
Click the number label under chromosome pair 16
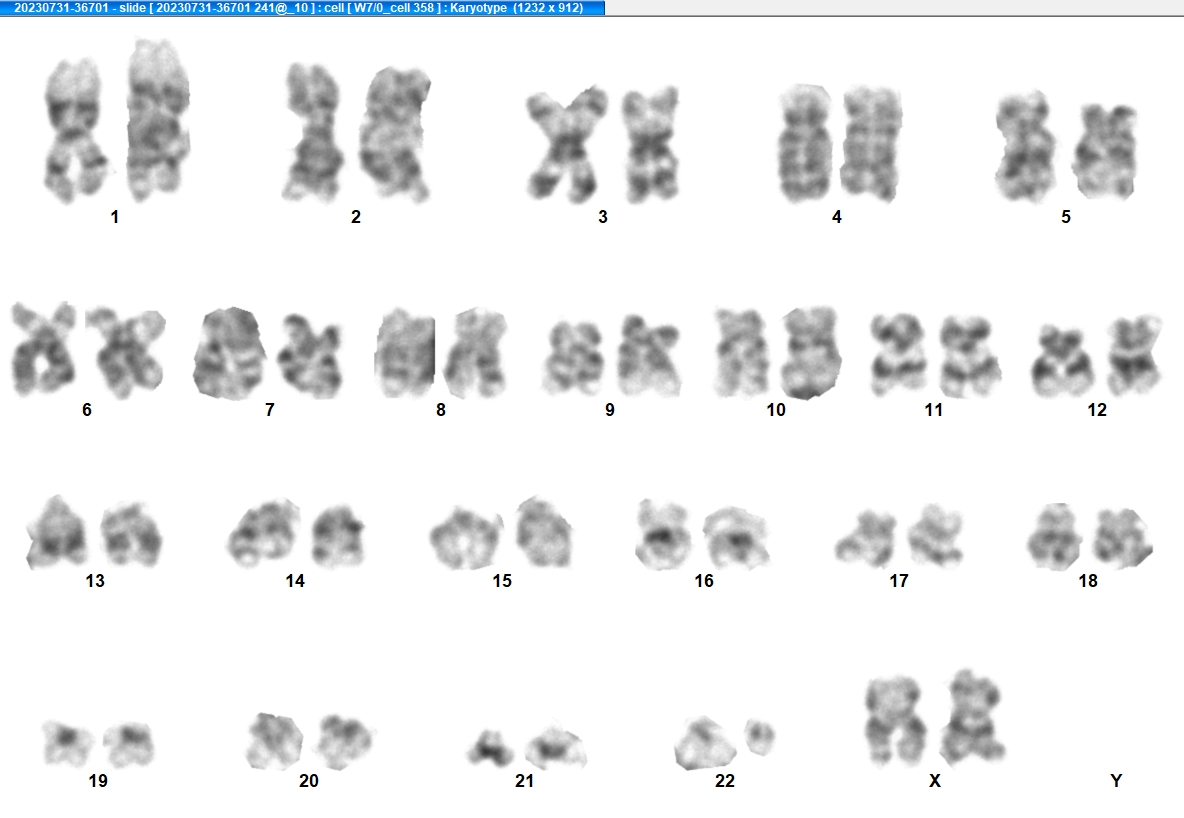(x=704, y=581)
